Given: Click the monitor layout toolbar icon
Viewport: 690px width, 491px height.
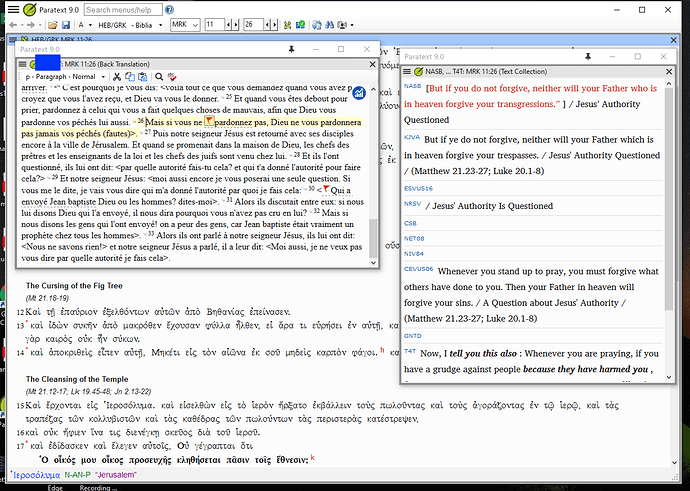Looking at the screenshot, I should pyautogui.click(x=342, y=25).
